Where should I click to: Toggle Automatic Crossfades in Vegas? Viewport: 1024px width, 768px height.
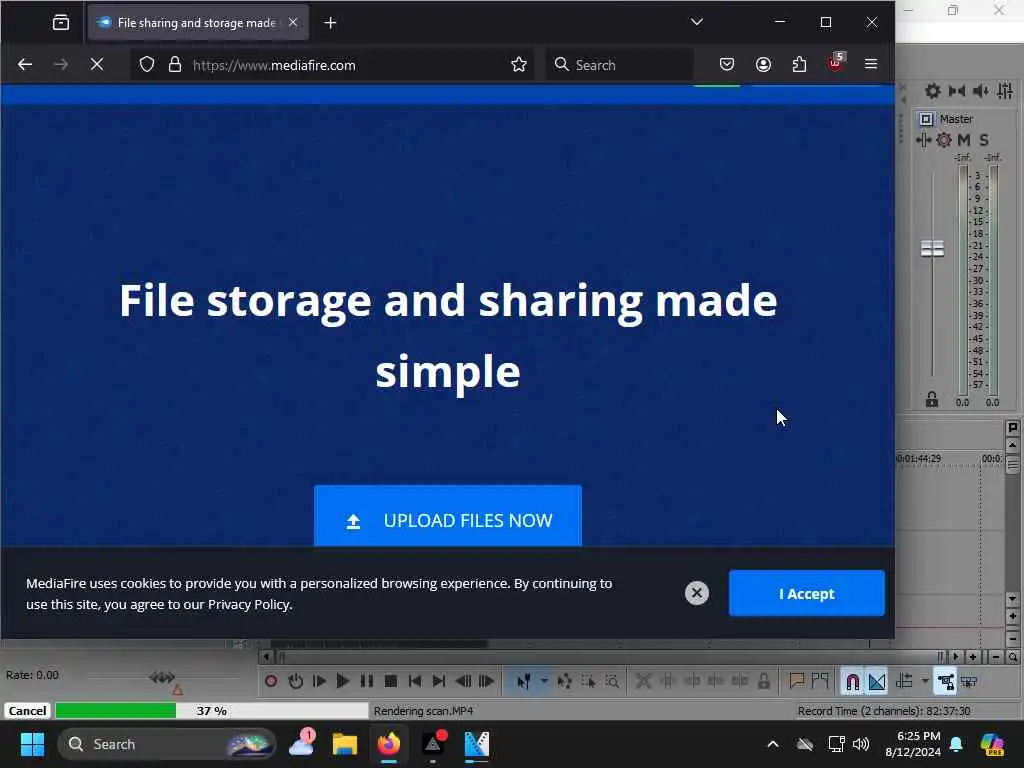click(877, 682)
